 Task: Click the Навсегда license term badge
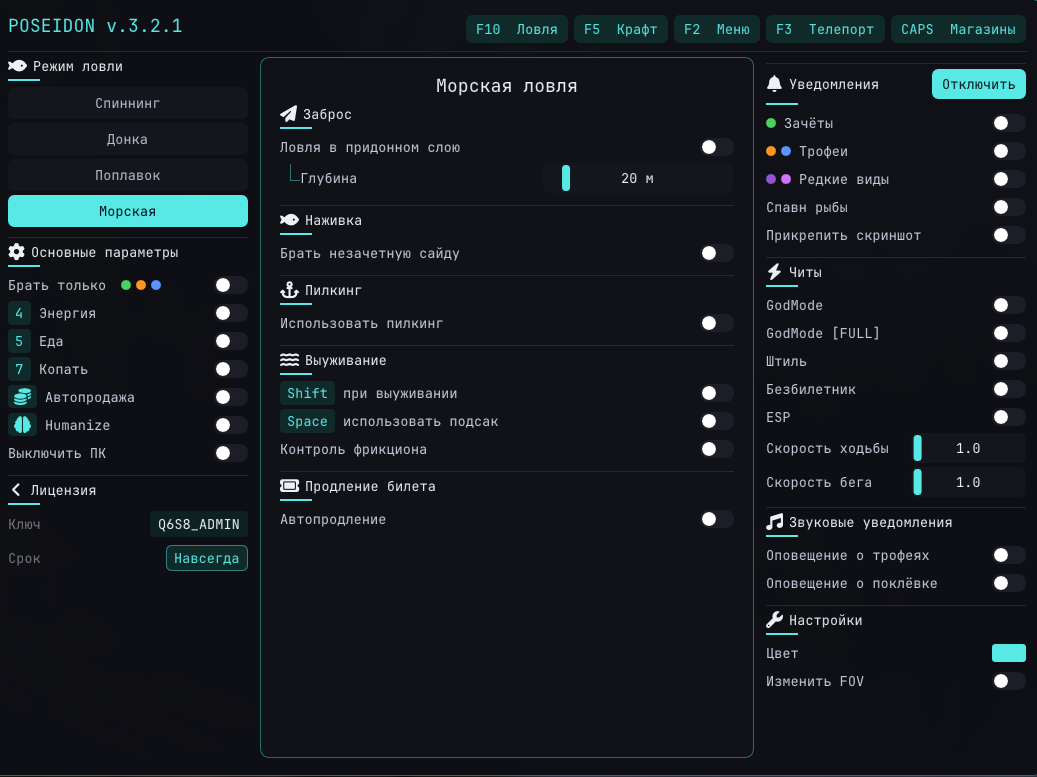tap(207, 558)
